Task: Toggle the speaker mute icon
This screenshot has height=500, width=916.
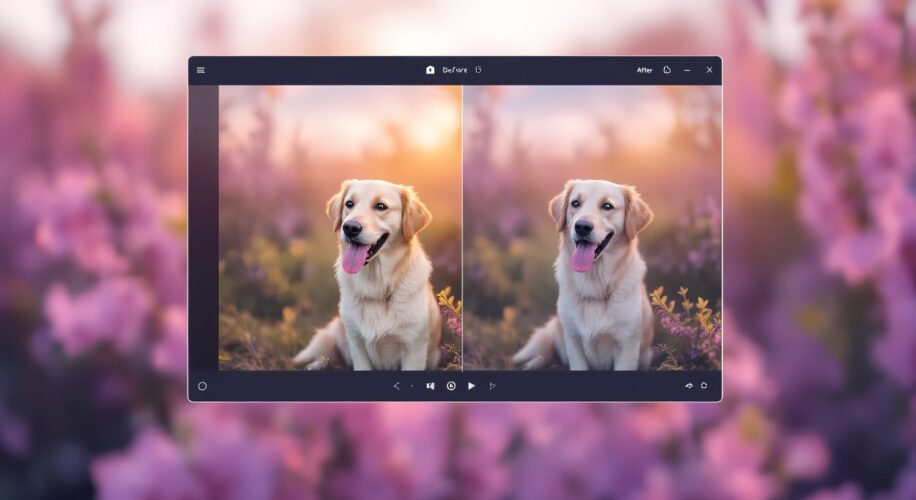Action: point(430,386)
